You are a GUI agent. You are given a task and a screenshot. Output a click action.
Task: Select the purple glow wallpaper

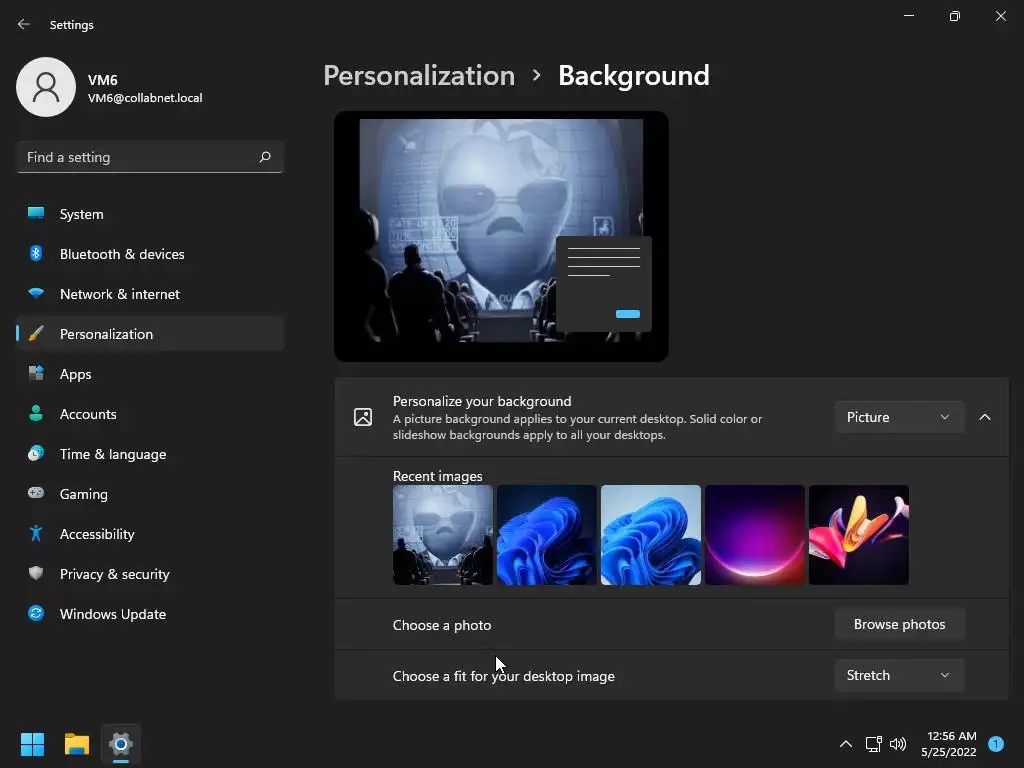[754, 535]
